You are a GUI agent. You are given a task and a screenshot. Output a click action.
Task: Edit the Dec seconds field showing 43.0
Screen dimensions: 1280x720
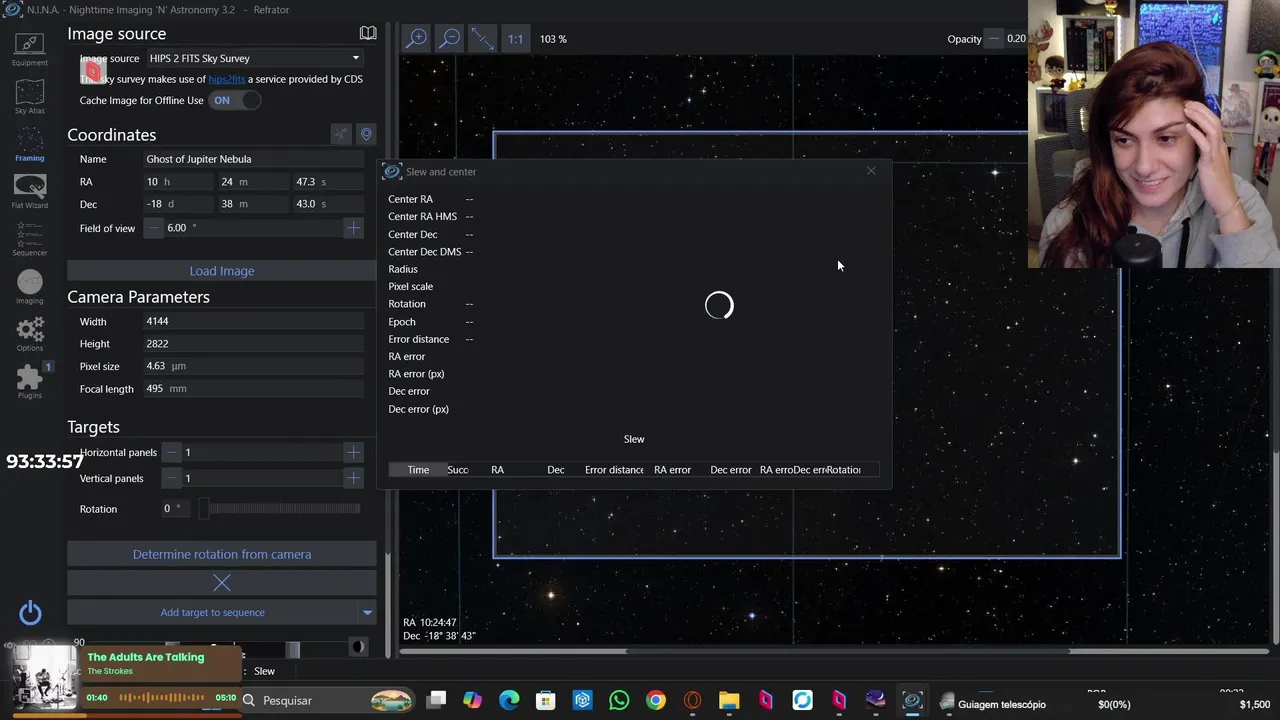329,204
